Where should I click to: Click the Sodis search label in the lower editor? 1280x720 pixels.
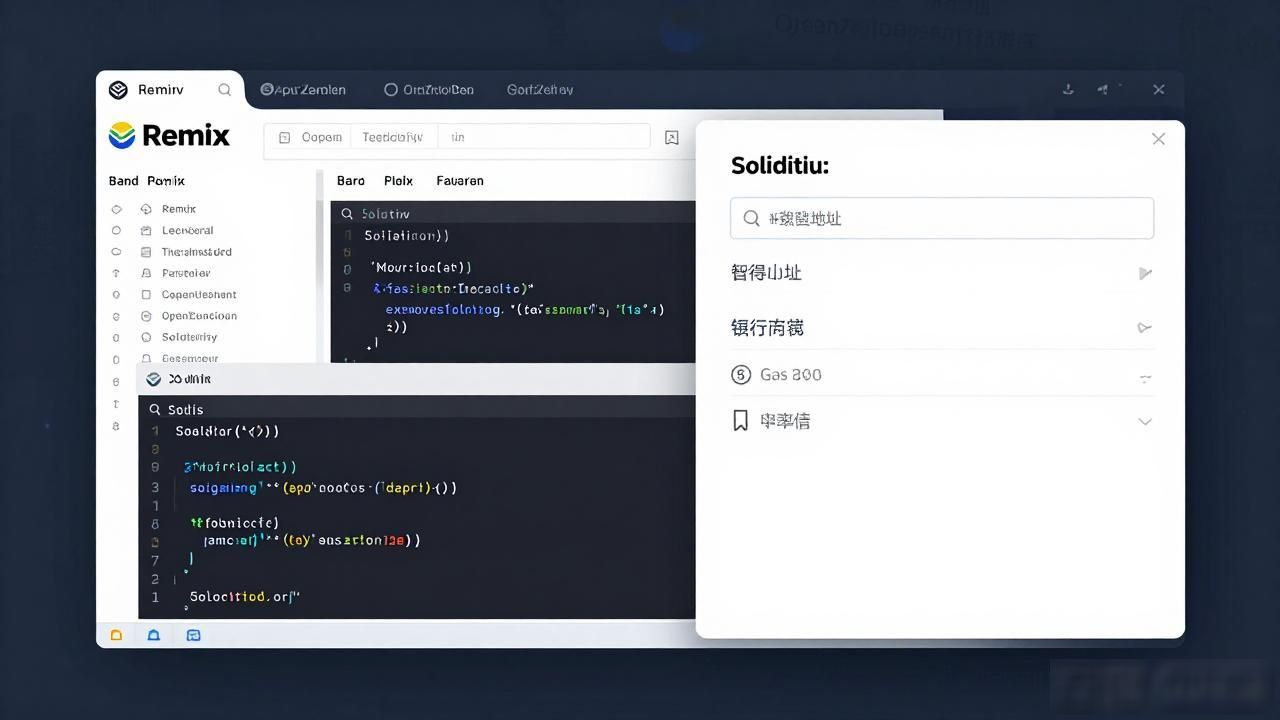pos(186,410)
